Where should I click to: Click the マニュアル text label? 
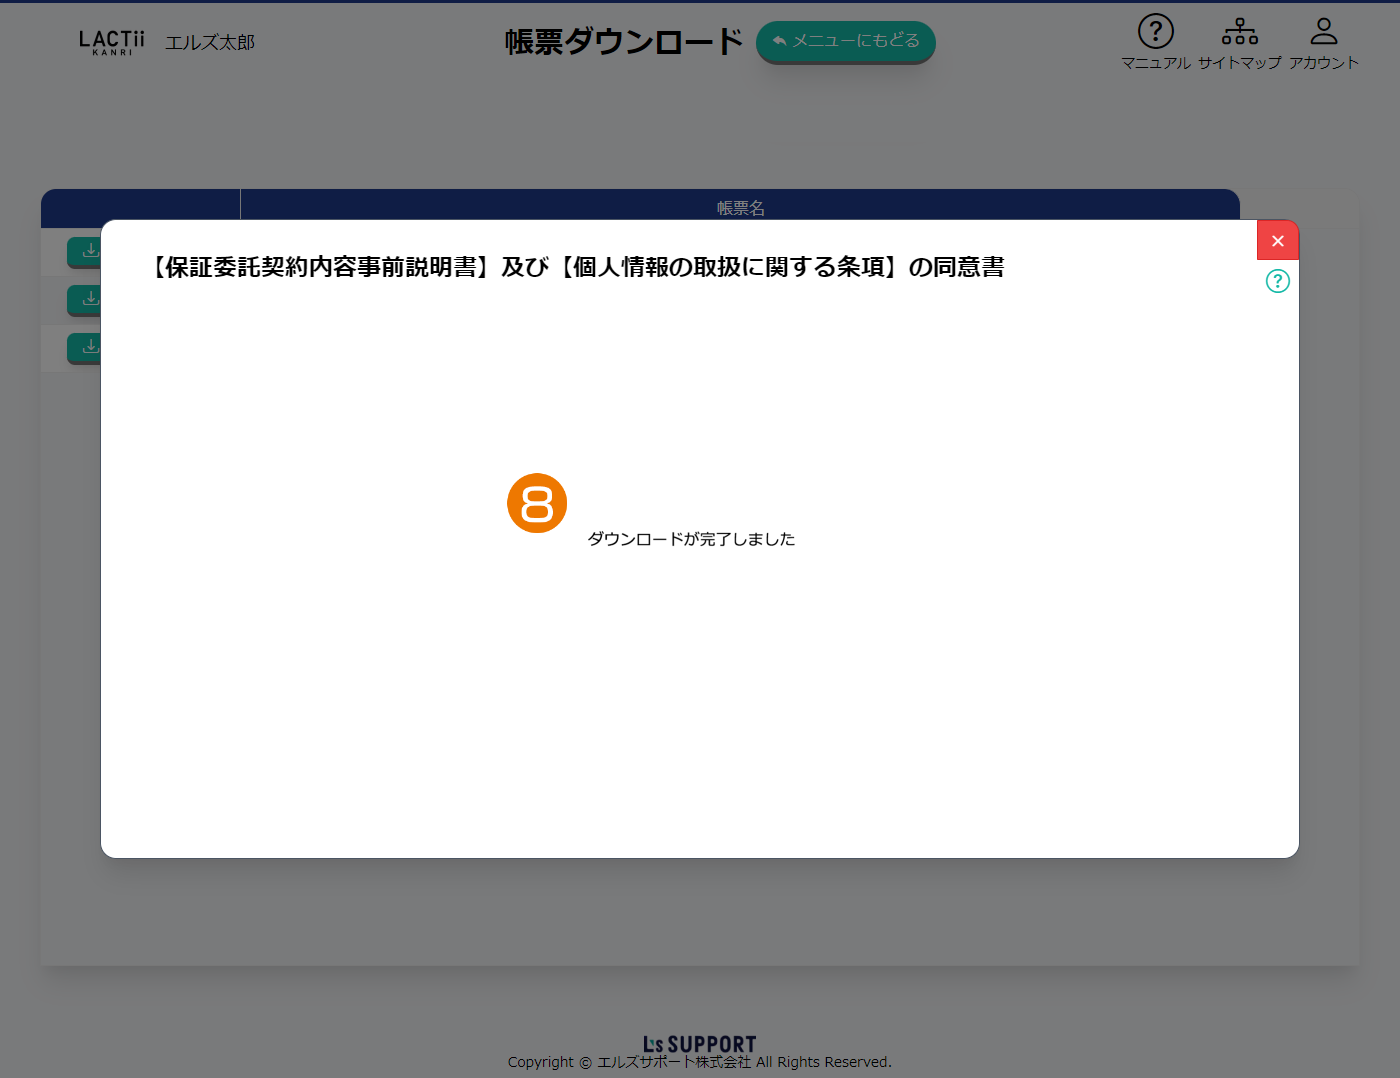pyautogui.click(x=1155, y=63)
